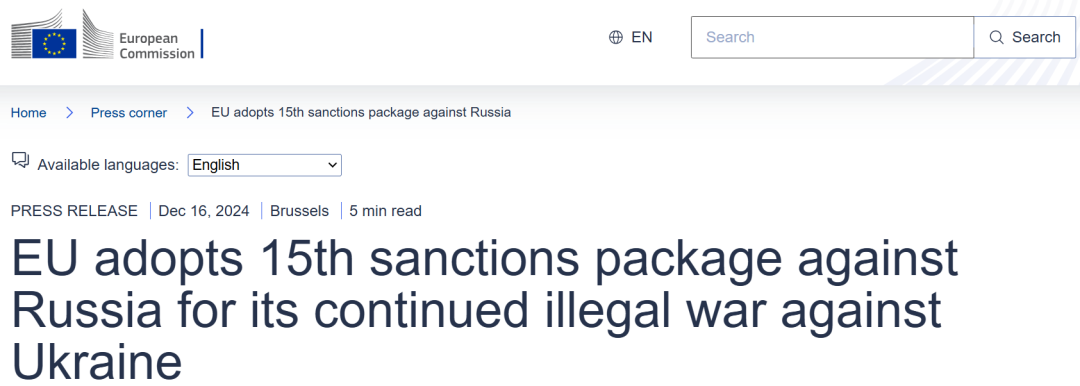Click the chevron after Press corner breadcrumb

pyautogui.click(x=190, y=112)
